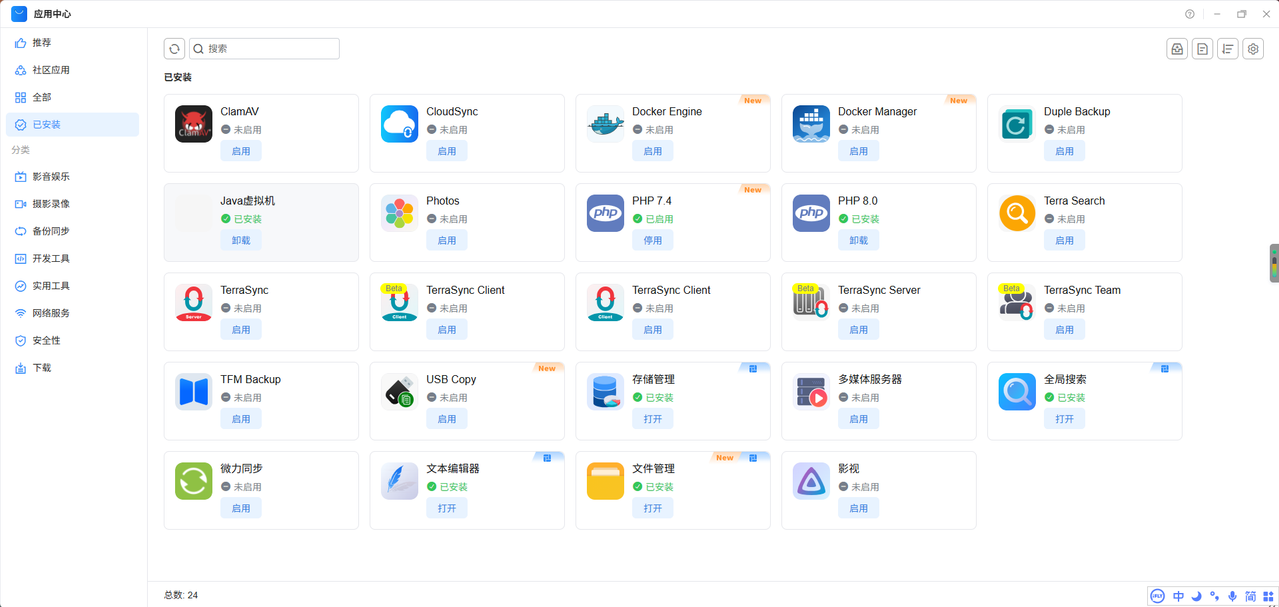Open the 安全性 category
The height and width of the screenshot is (607, 1279).
click(72, 340)
